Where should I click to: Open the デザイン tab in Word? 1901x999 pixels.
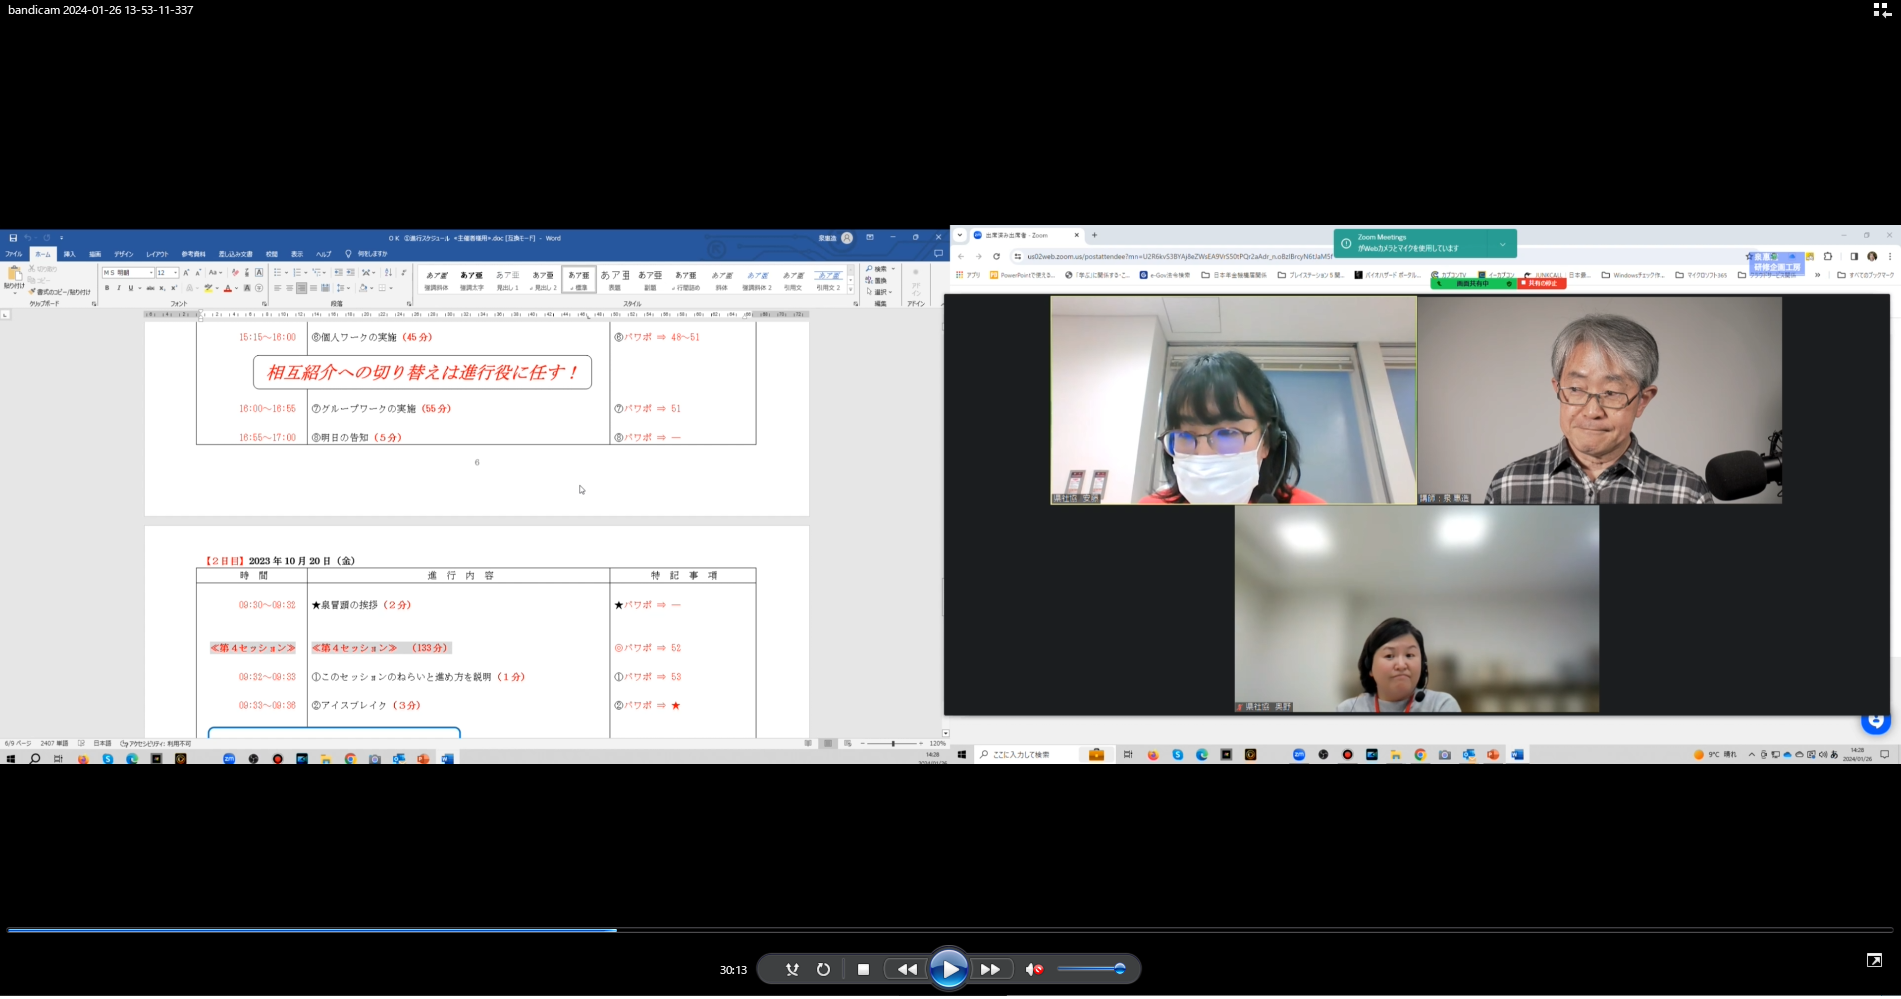[123, 254]
